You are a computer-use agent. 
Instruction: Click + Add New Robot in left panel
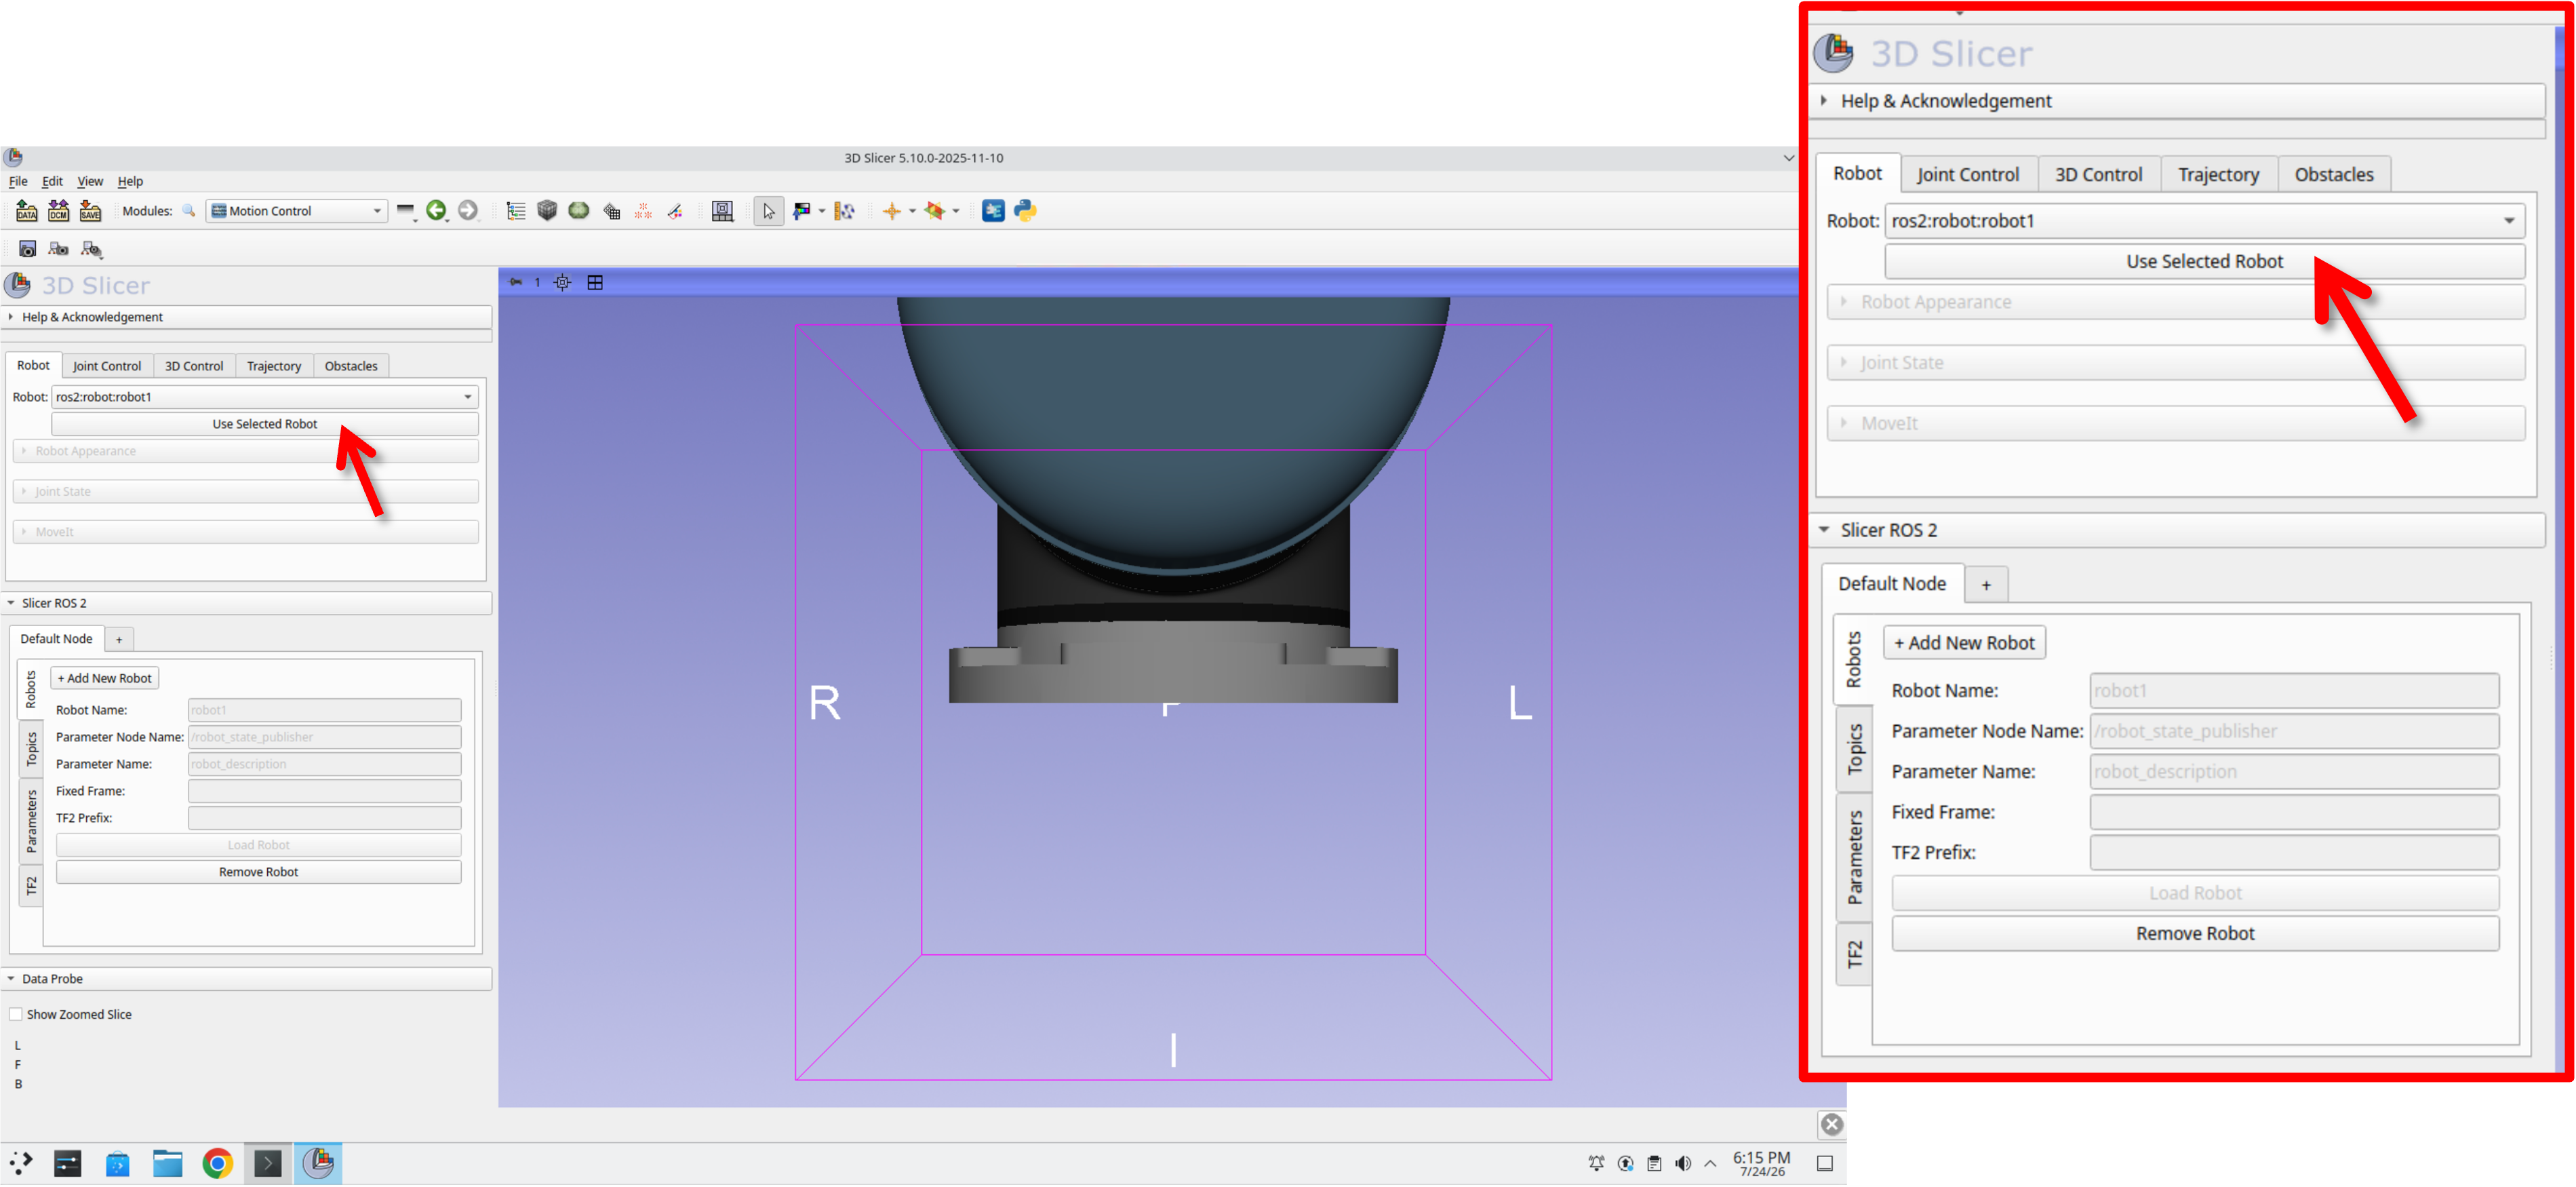click(104, 678)
